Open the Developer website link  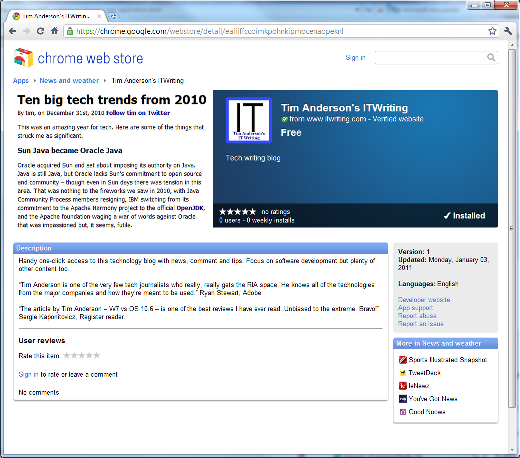[x=424, y=300]
